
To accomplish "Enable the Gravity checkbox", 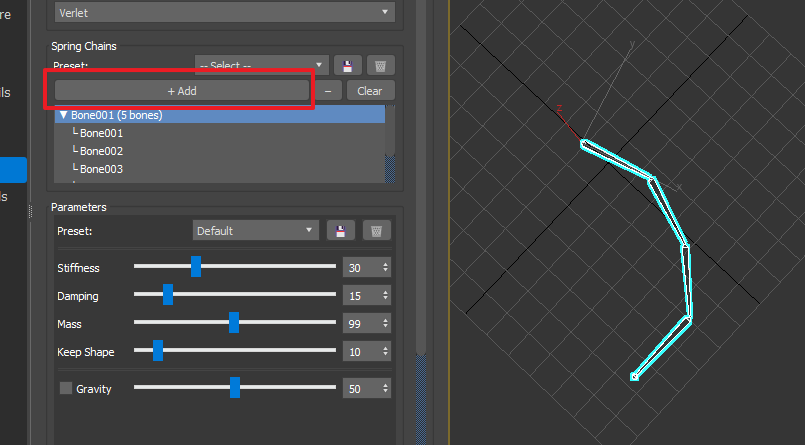I will click(66, 388).
